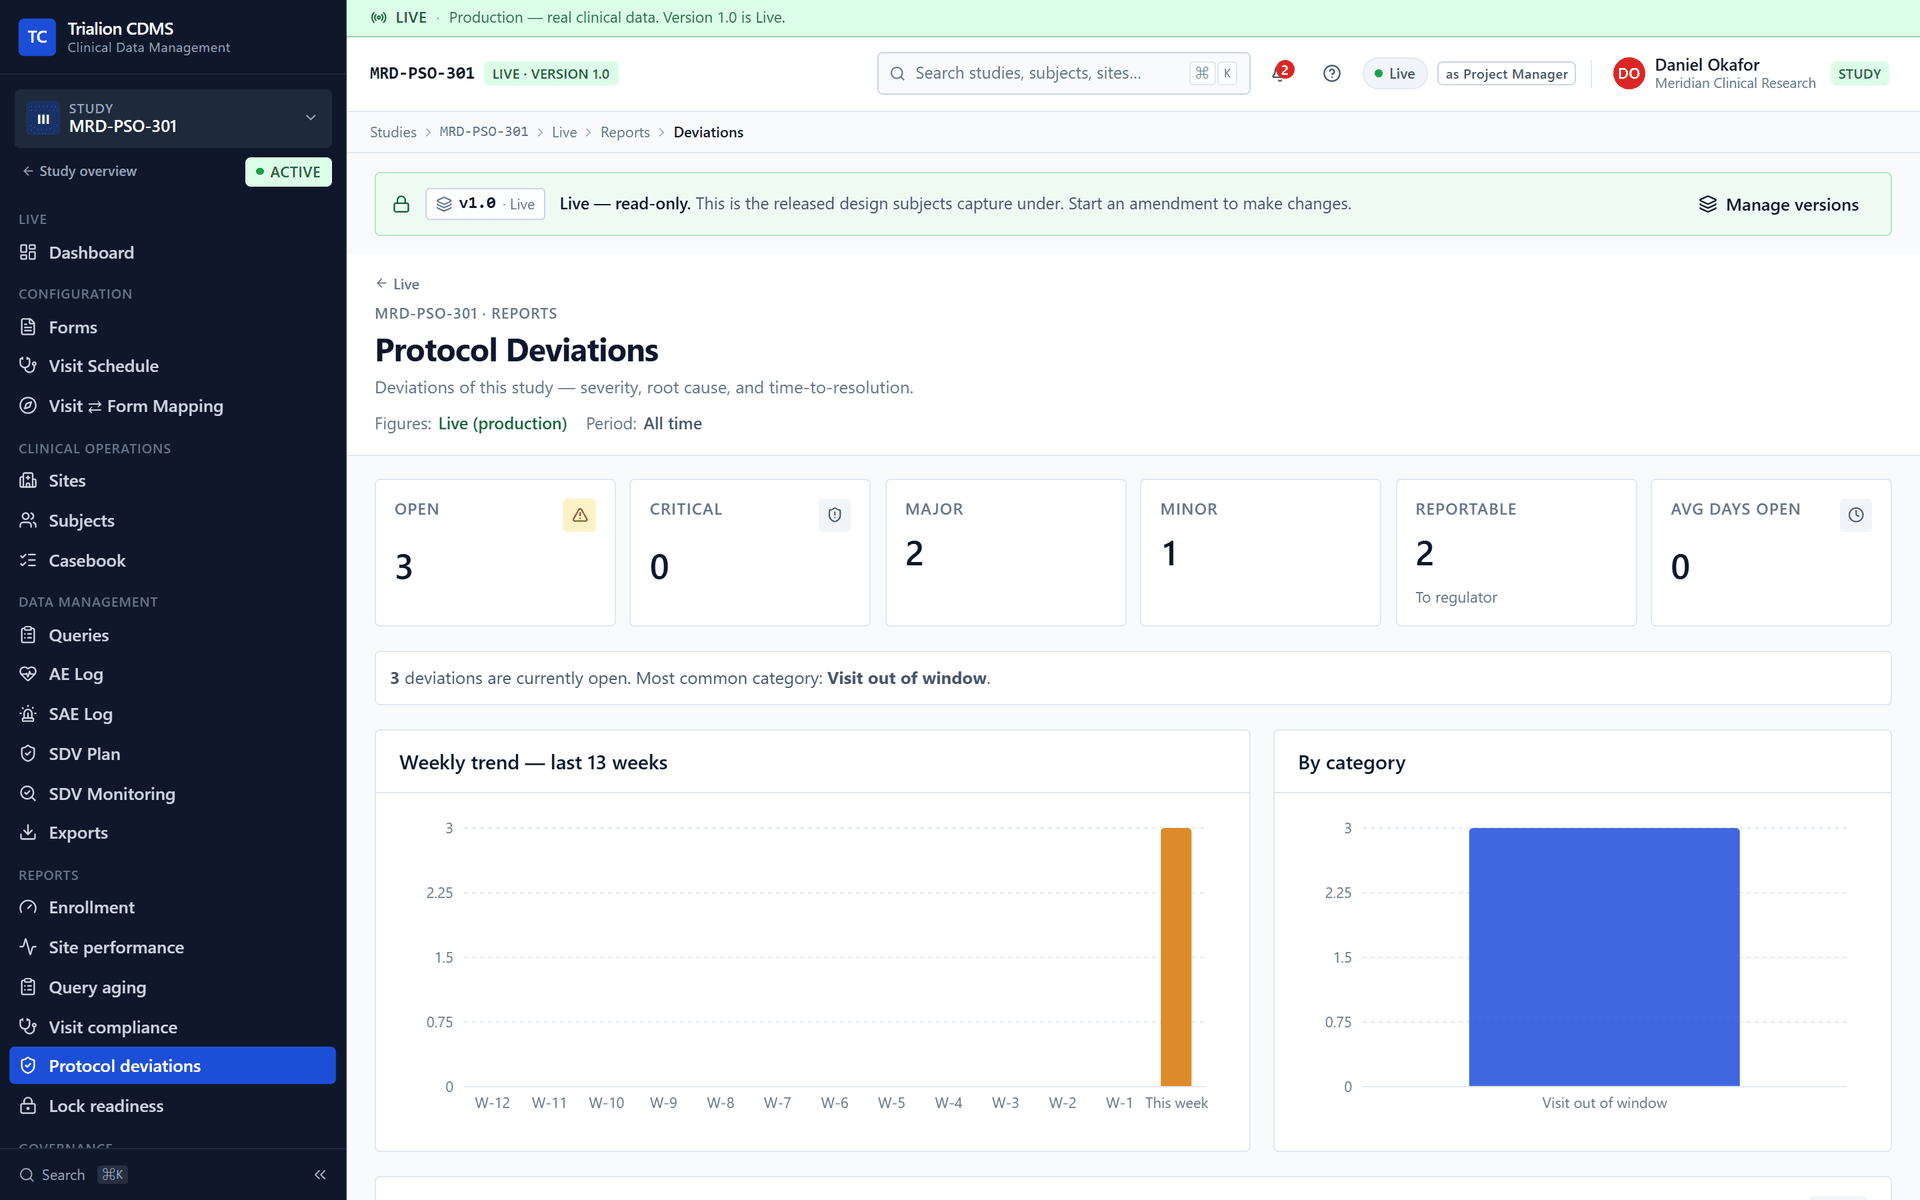This screenshot has width=1920, height=1200.
Task: Select Protocol deviations in sidebar
Action: point(172,1066)
